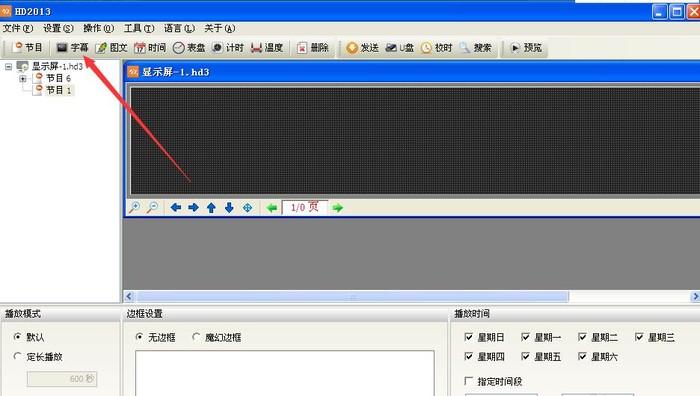
Task: Toggle the 星期五 checkbox
Action: click(525, 356)
